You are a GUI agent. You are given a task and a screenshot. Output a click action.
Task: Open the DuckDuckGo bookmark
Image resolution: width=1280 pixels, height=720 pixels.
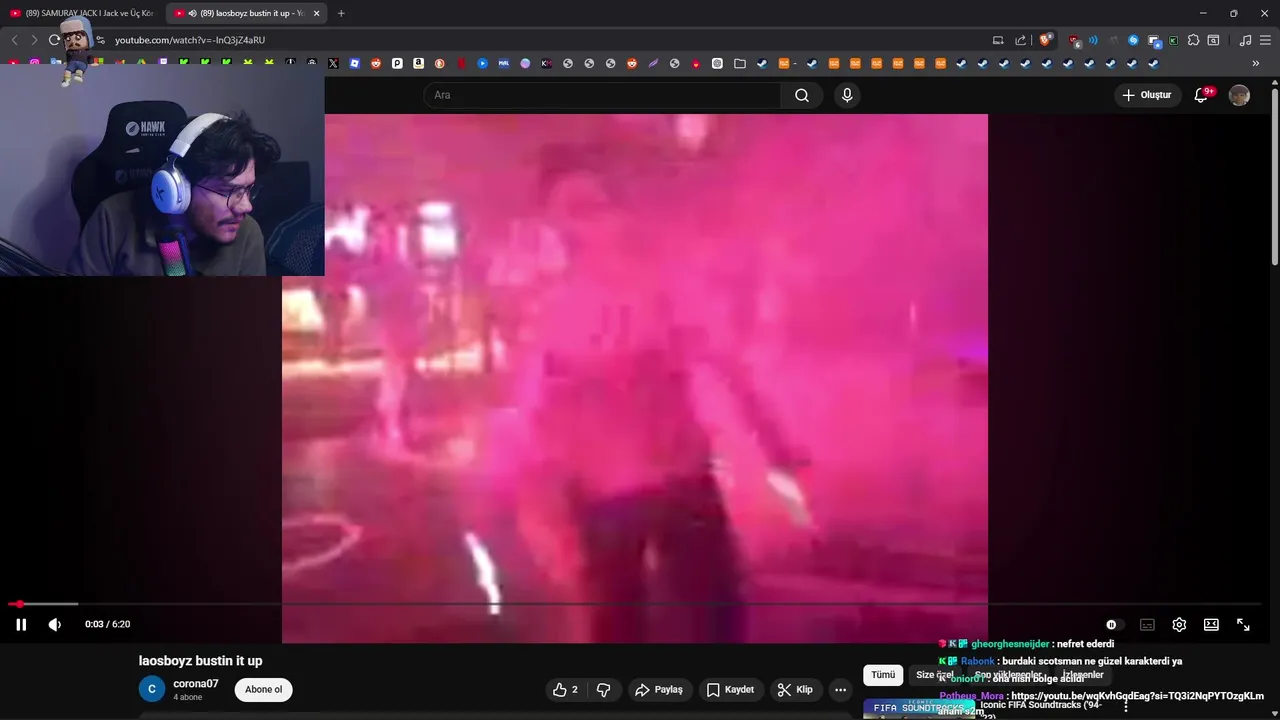[x=439, y=63]
